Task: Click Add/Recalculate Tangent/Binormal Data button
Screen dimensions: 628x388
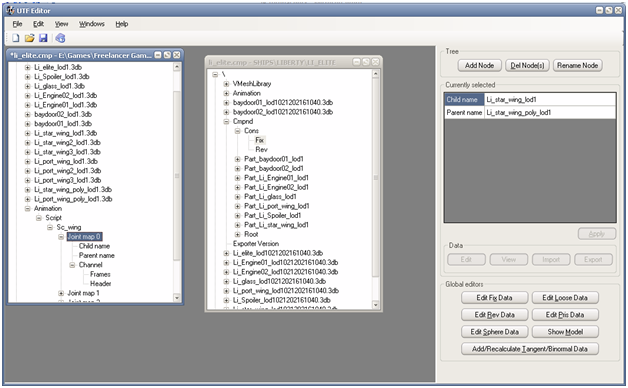Action: click(529, 349)
